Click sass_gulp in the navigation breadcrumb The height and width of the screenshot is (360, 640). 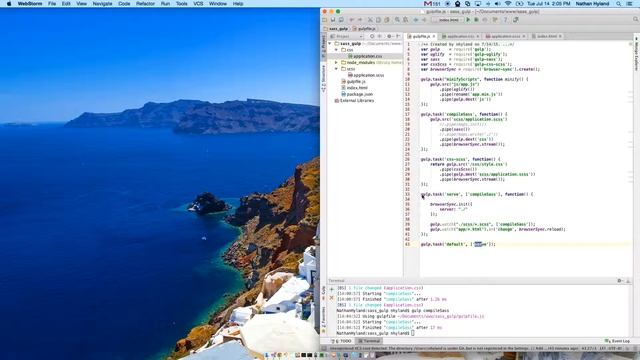click(x=336, y=29)
